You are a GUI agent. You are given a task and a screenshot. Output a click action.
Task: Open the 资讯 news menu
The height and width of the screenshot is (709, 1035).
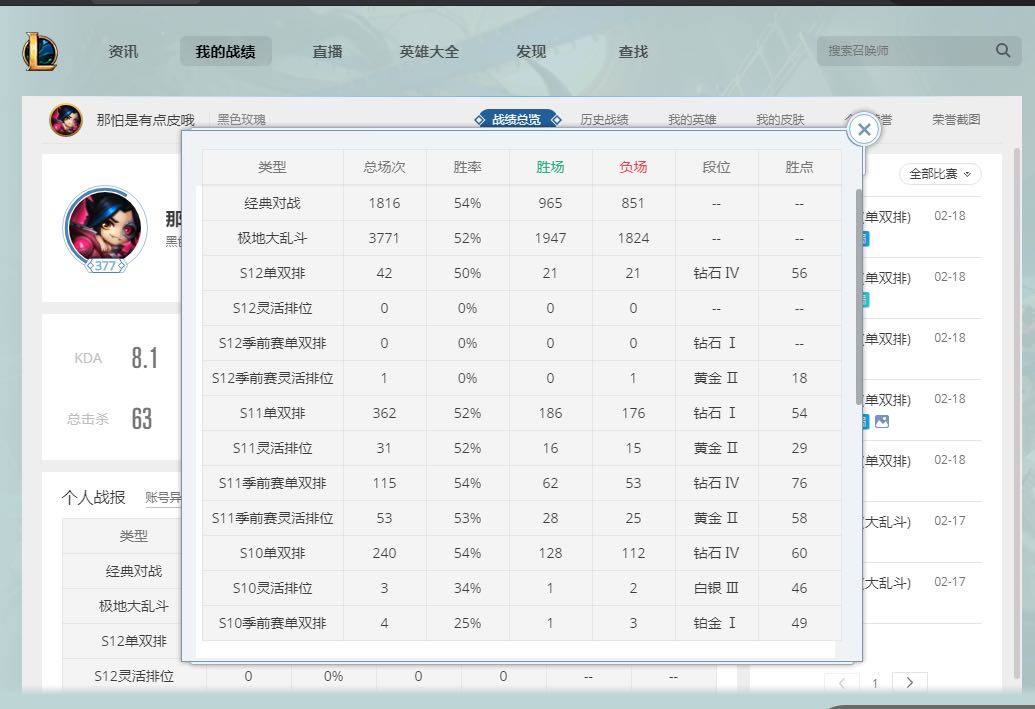[123, 51]
